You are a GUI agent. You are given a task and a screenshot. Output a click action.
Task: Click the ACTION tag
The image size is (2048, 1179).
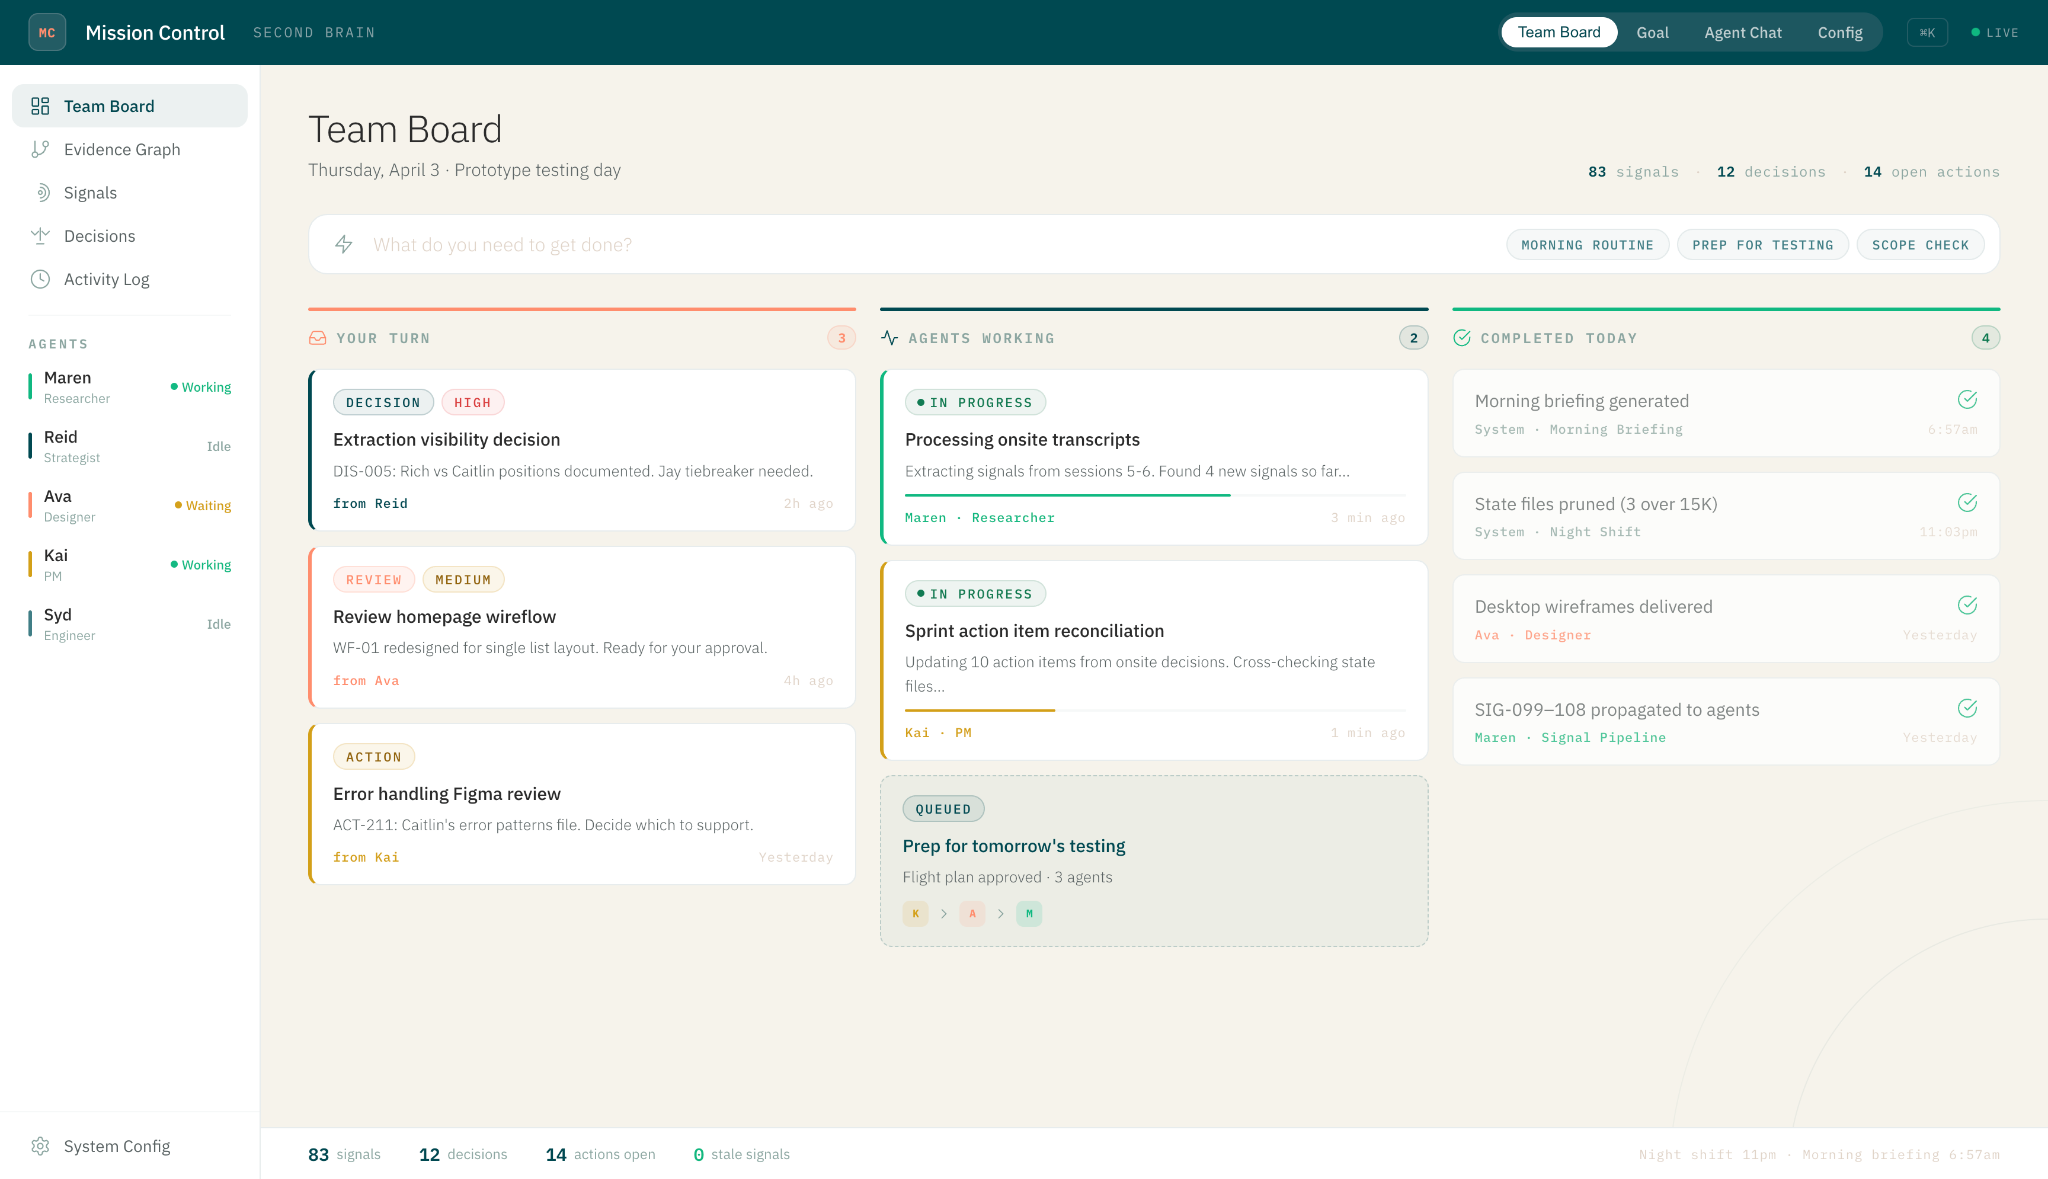pyautogui.click(x=373, y=757)
